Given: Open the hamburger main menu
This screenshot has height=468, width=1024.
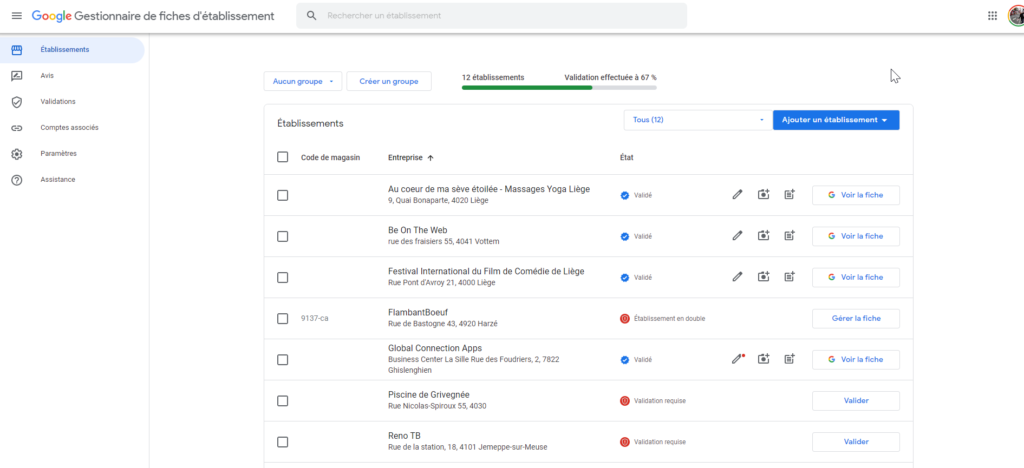Looking at the screenshot, I should tap(16, 16).
